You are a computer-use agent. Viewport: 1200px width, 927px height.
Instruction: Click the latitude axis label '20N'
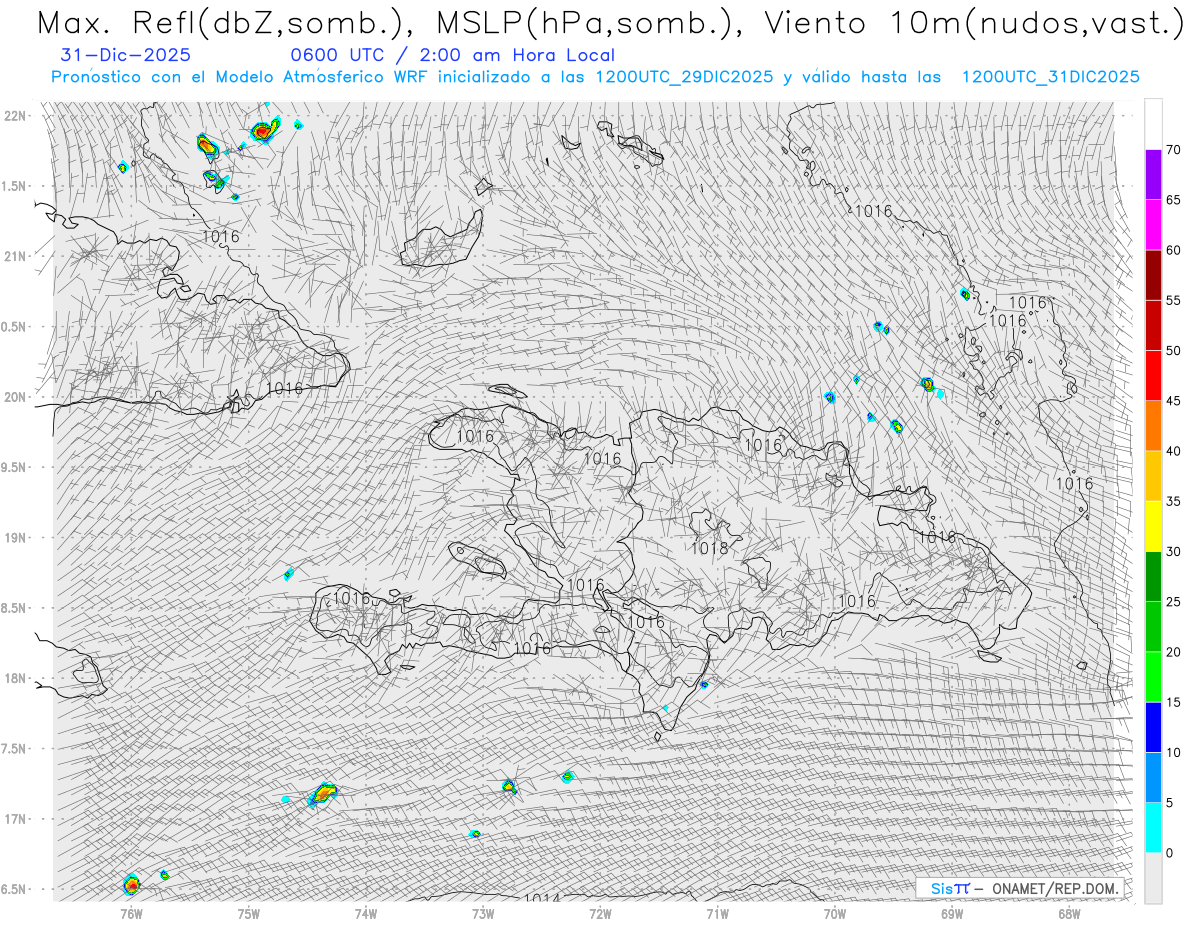tap(16, 397)
